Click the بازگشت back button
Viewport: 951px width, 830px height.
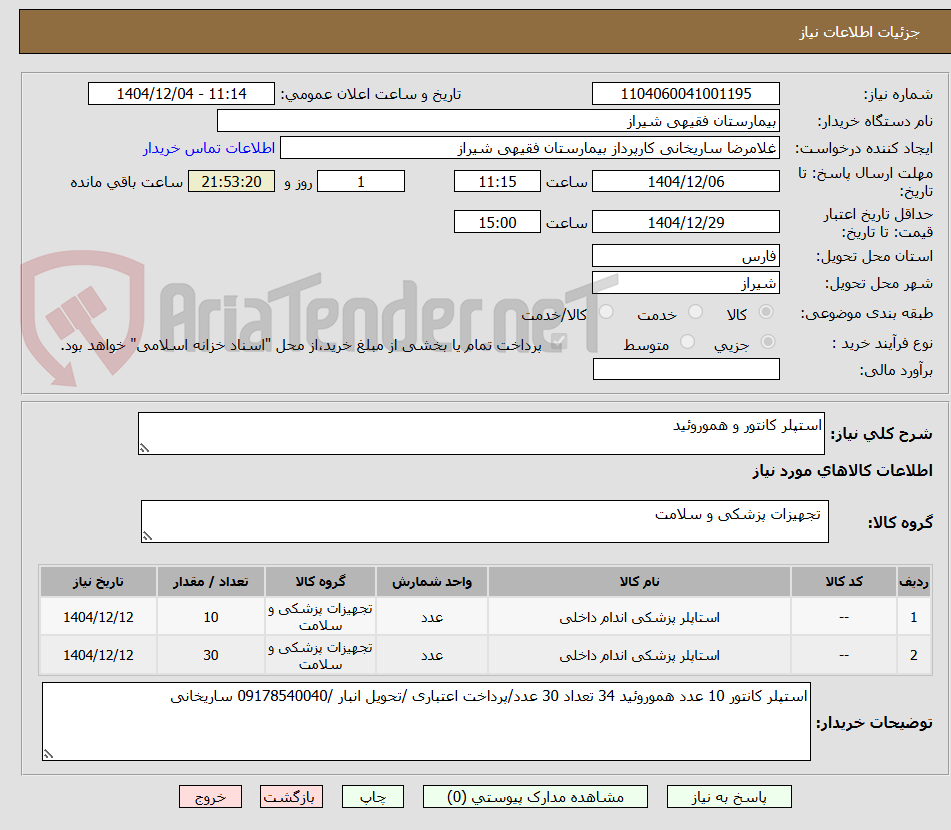tap(291, 797)
